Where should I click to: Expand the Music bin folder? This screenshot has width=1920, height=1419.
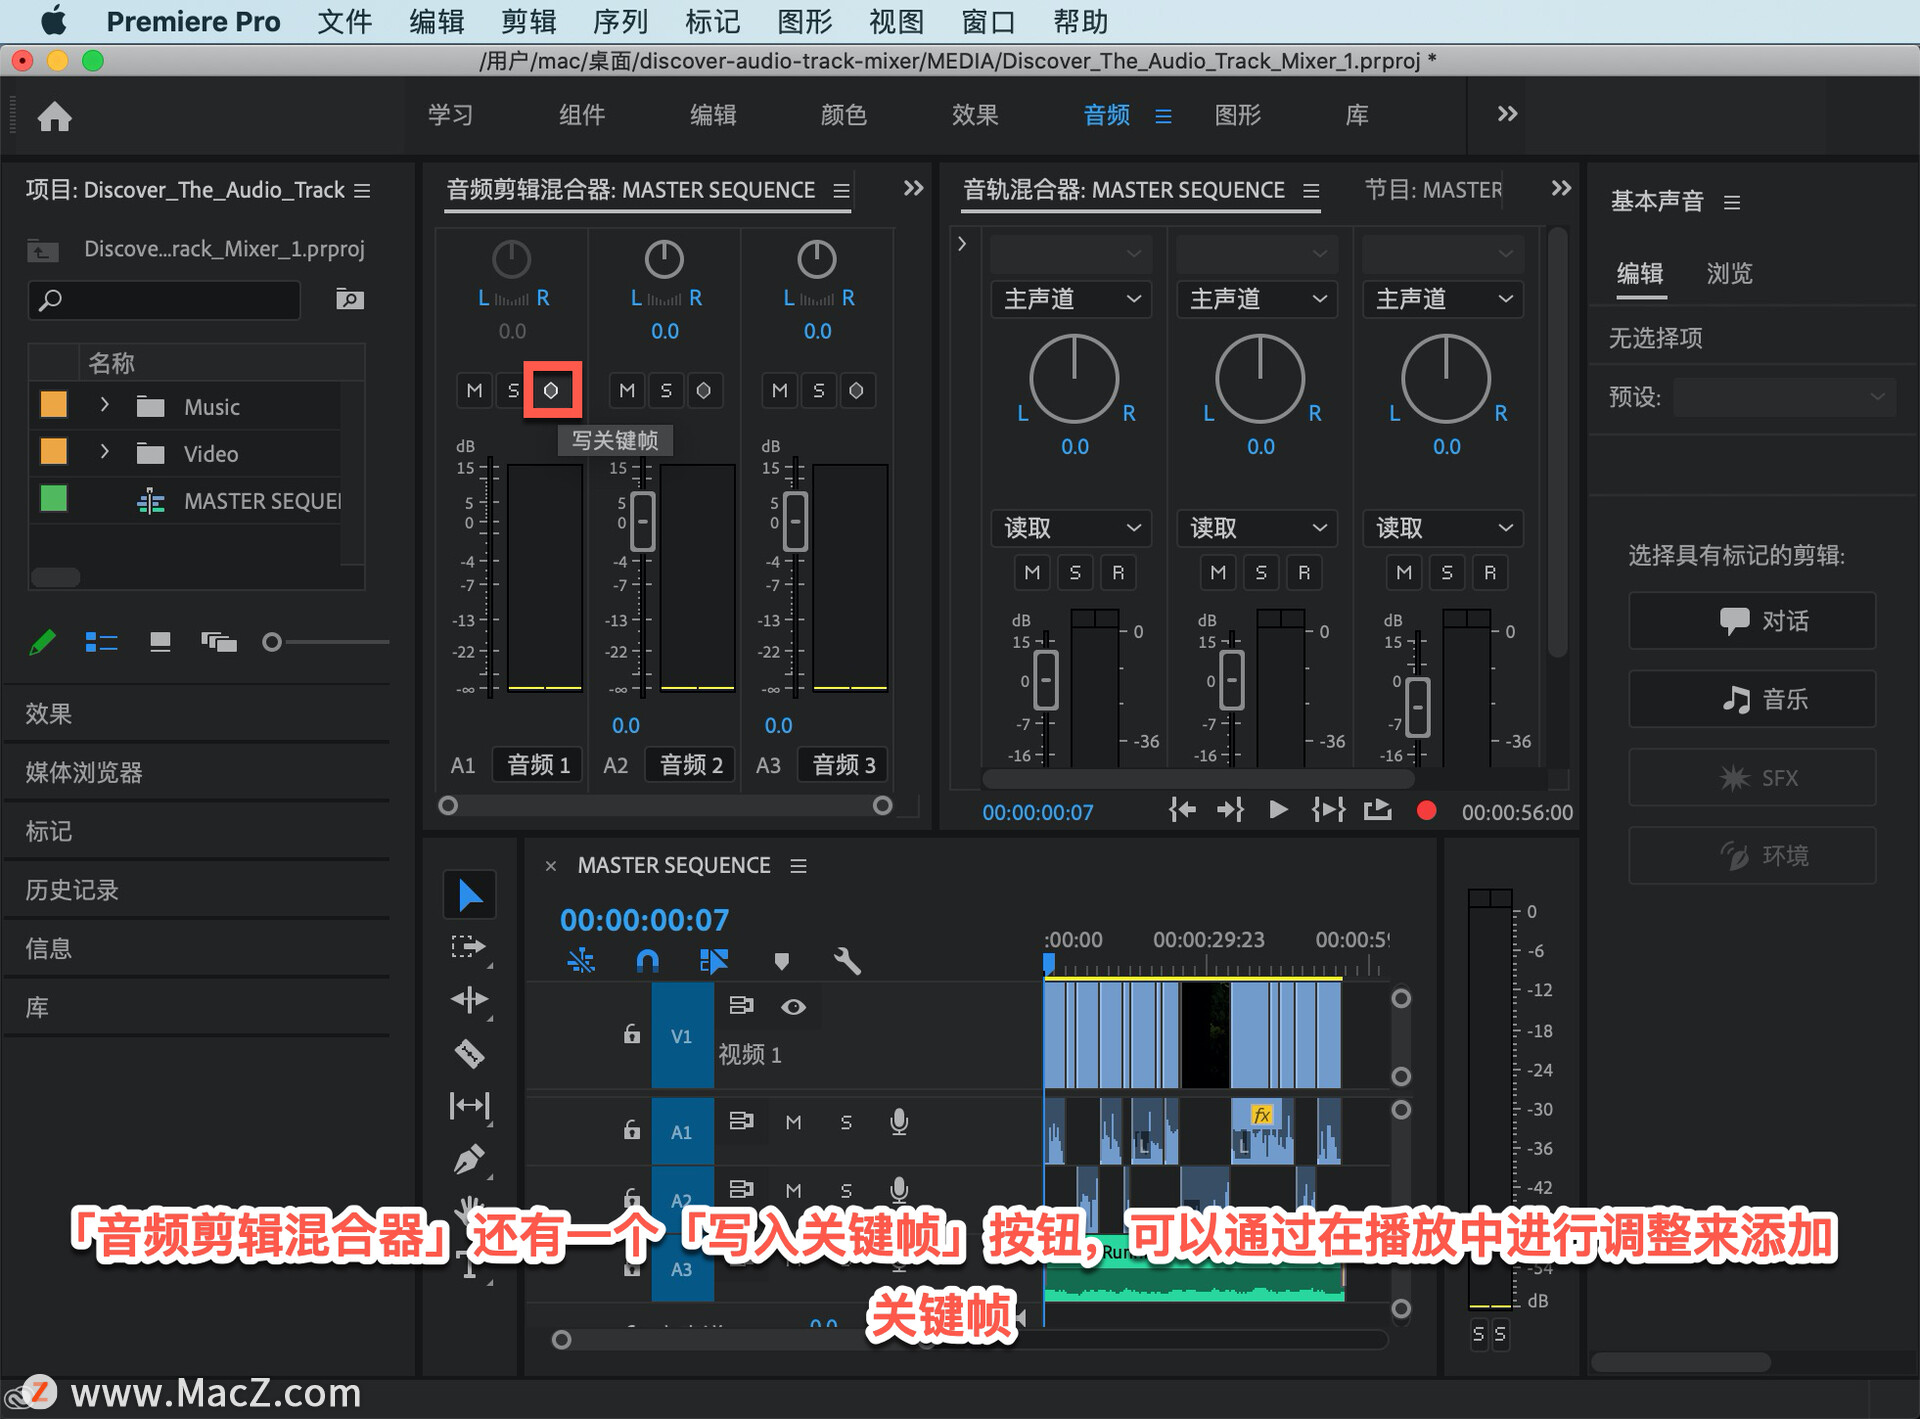(x=104, y=406)
